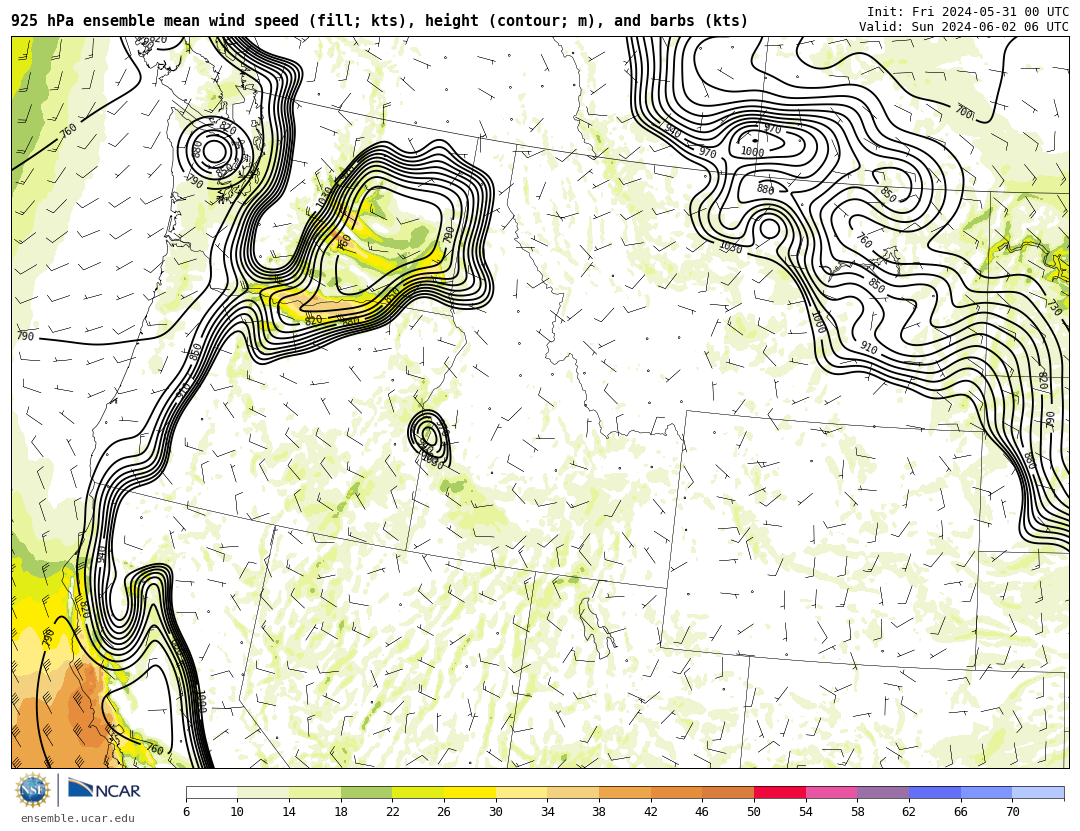Click the colorbar tick label 62
The width and height of the screenshot is (1080, 831).
(x=908, y=812)
